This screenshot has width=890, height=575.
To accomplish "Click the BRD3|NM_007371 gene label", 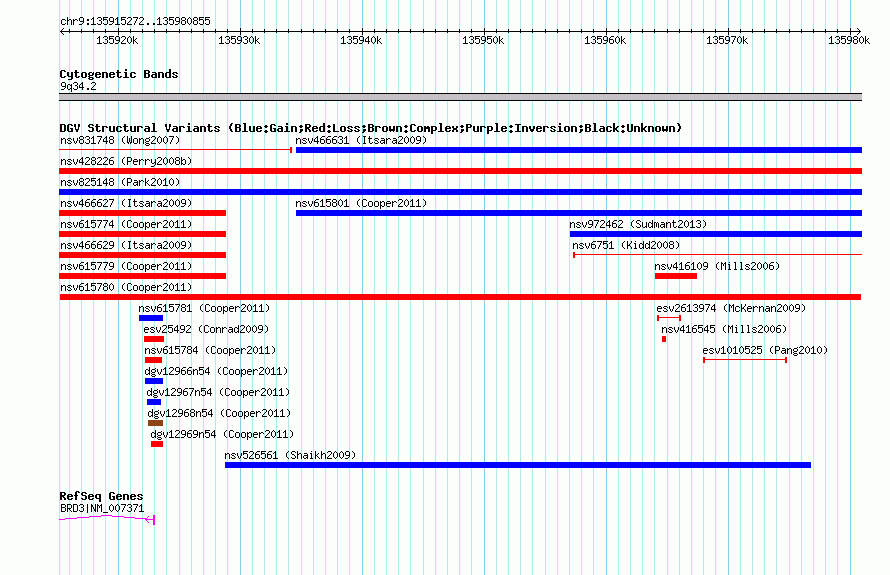I will click(x=102, y=509).
